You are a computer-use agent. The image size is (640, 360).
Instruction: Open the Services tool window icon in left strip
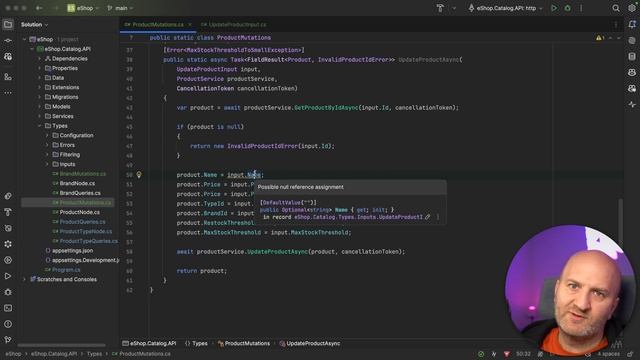pyautogui.click(x=8, y=260)
